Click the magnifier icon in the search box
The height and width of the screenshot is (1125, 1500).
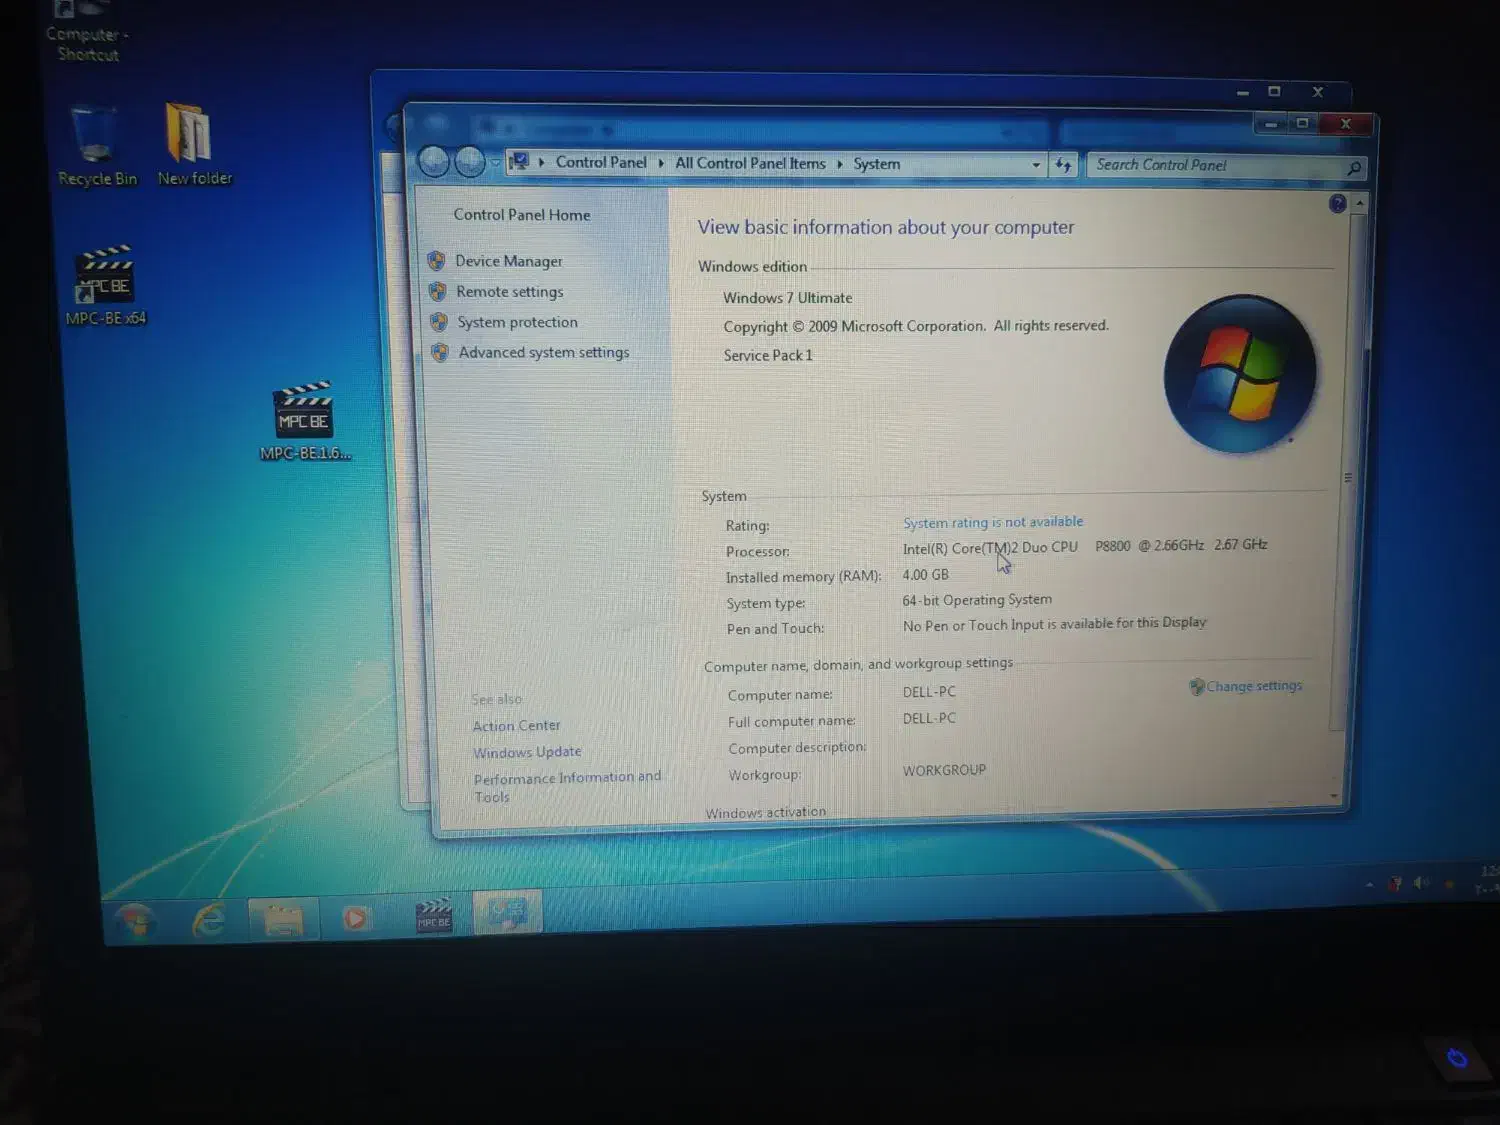pos(1354,168)
